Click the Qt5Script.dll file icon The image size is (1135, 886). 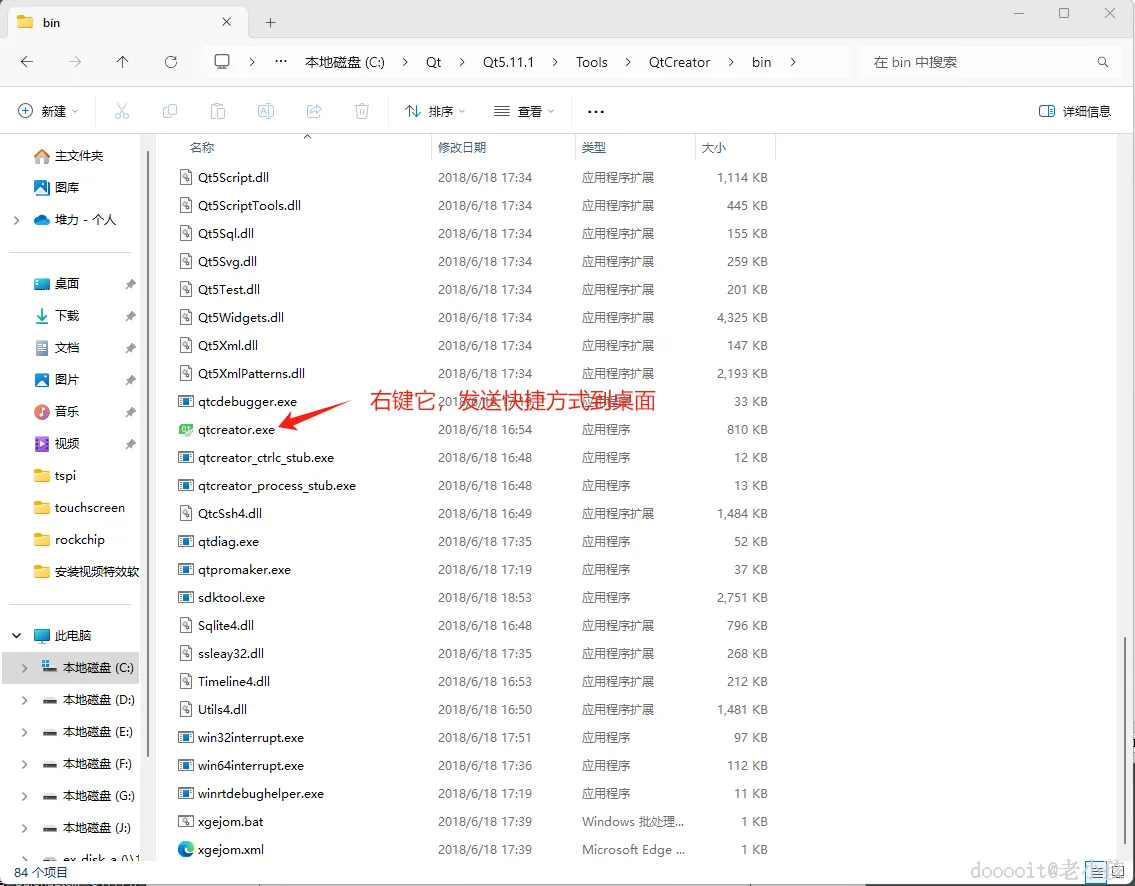186,177
